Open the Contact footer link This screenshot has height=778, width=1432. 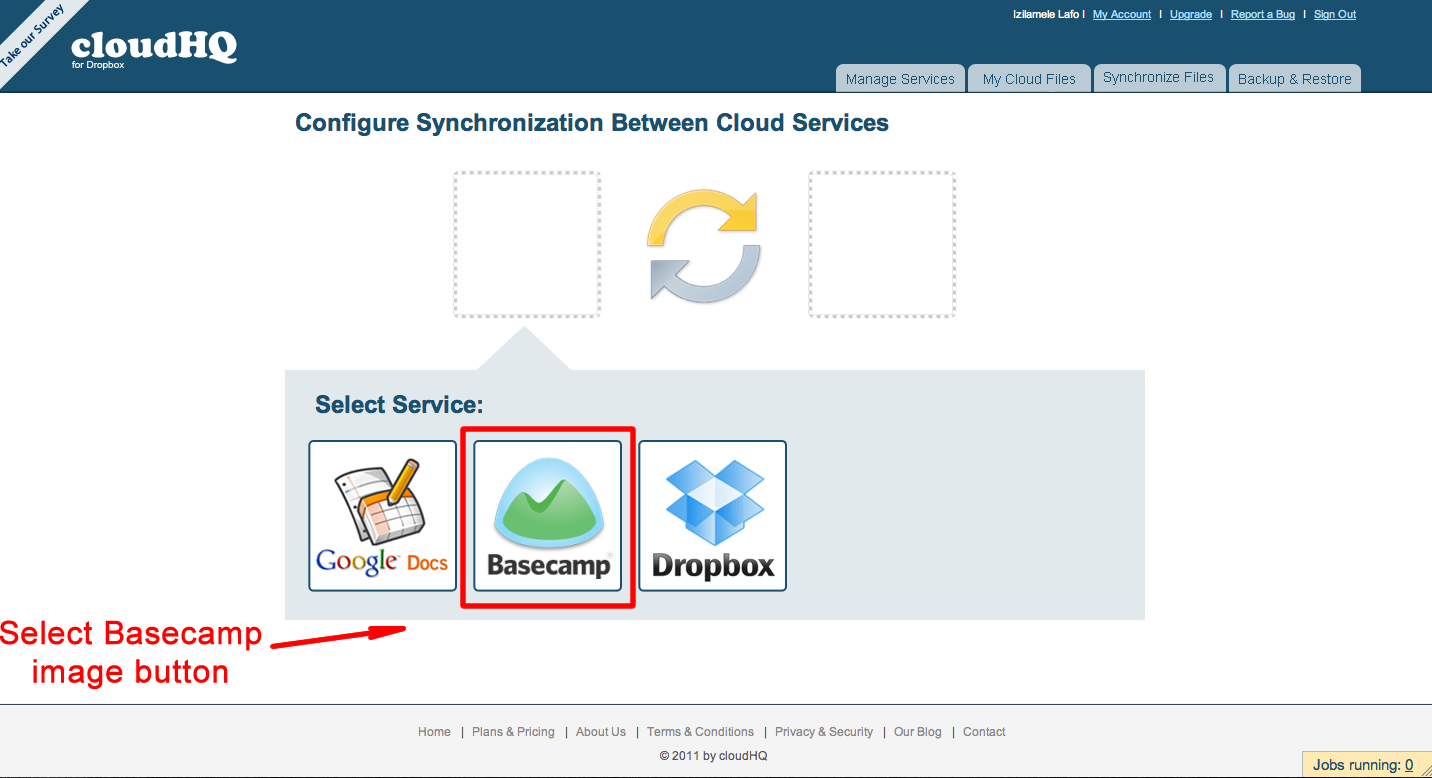[x=984, y=732]
